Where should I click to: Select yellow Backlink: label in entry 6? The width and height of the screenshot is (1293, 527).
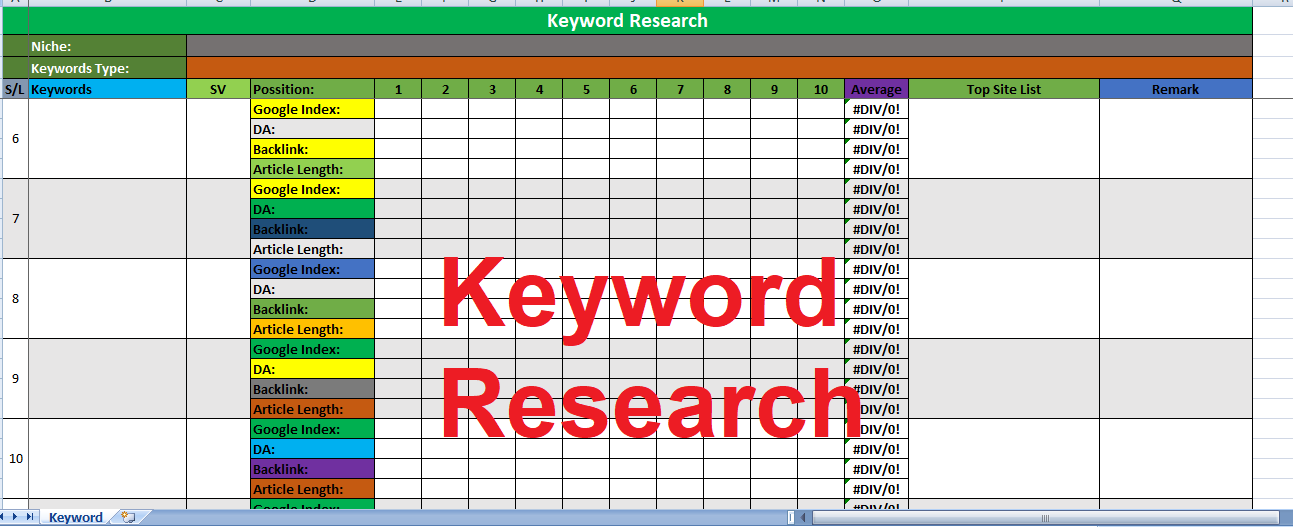click(x=312, y=149)
